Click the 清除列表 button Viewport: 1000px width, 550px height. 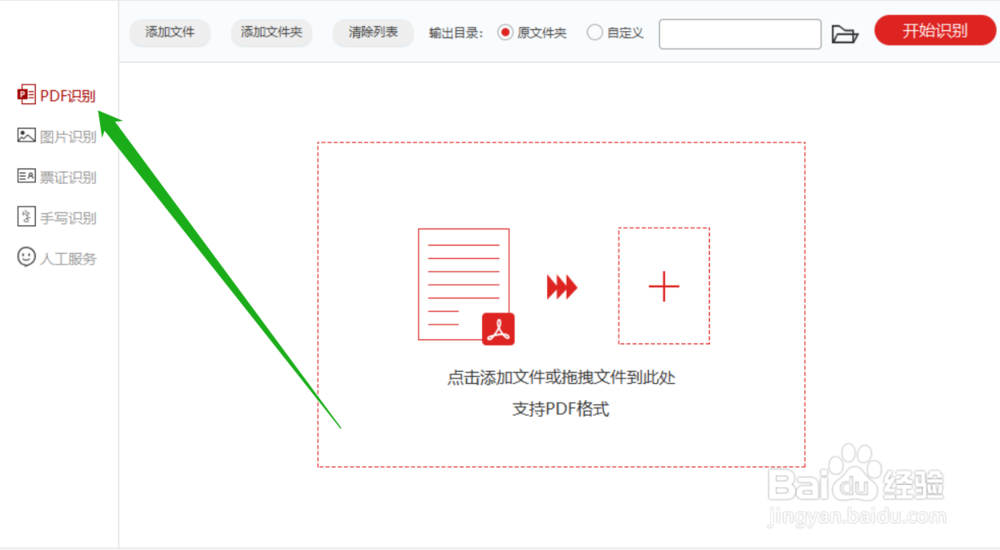(x=373, y=33)
